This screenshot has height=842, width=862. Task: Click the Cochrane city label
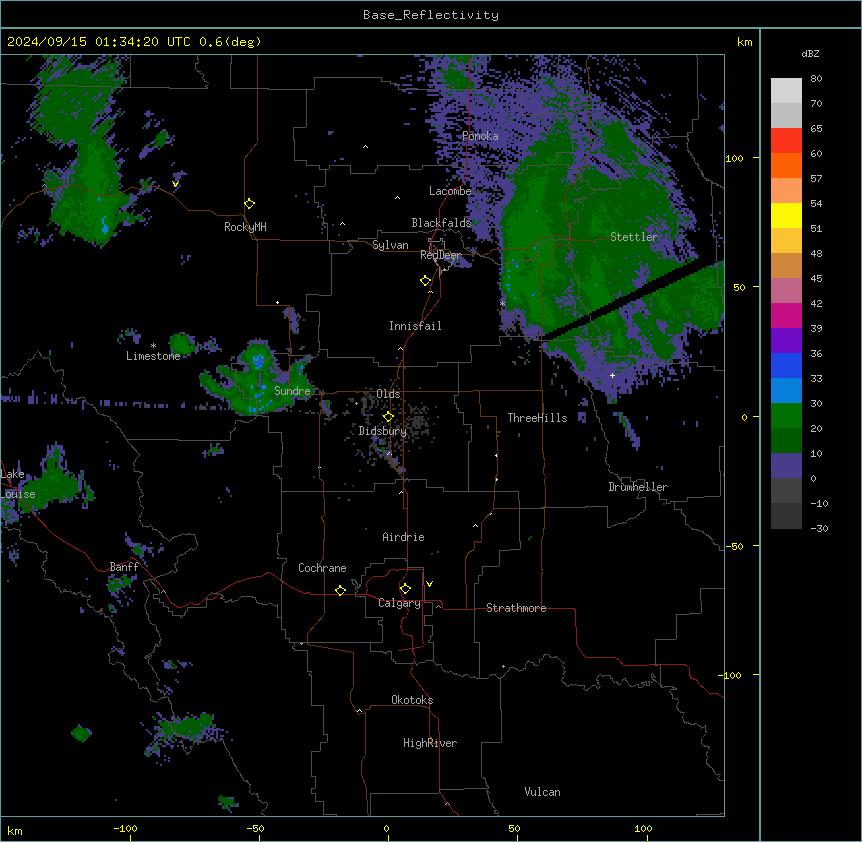(x=322, y=568)
